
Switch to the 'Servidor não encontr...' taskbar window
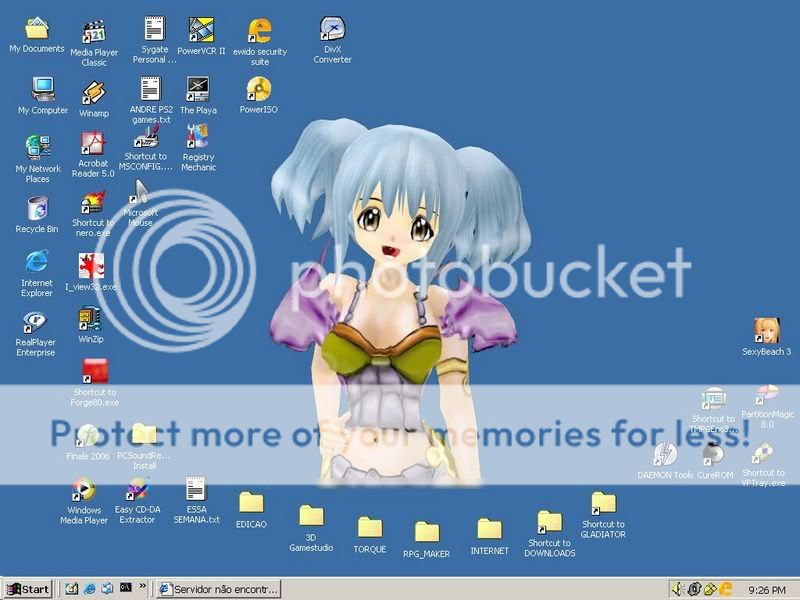pos(218,589)
